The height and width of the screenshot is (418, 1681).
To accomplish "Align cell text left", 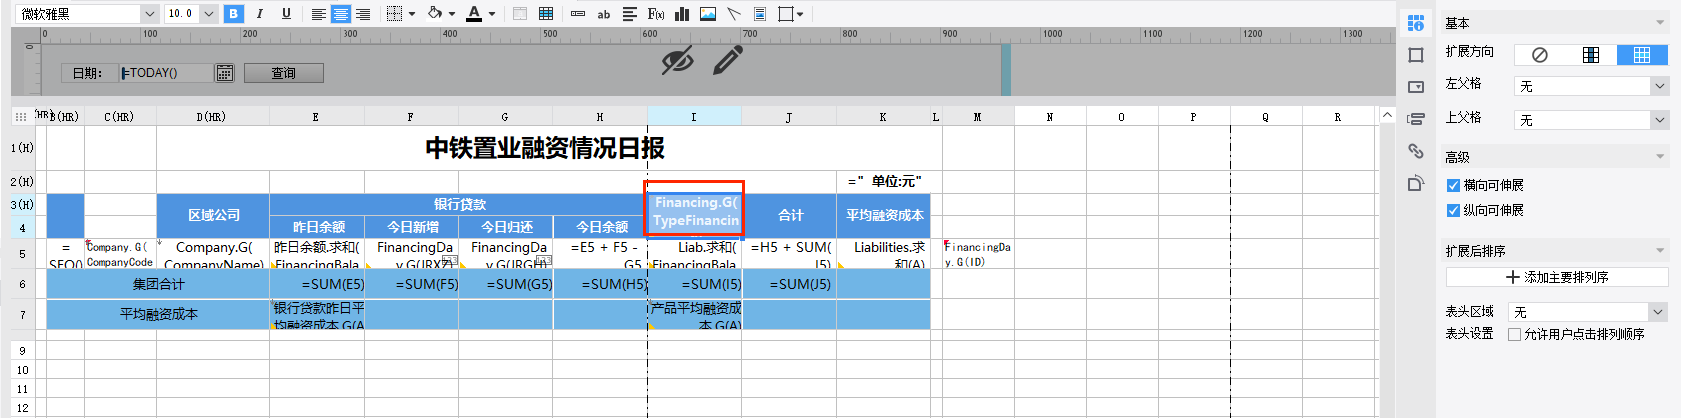I will [318, 14].
